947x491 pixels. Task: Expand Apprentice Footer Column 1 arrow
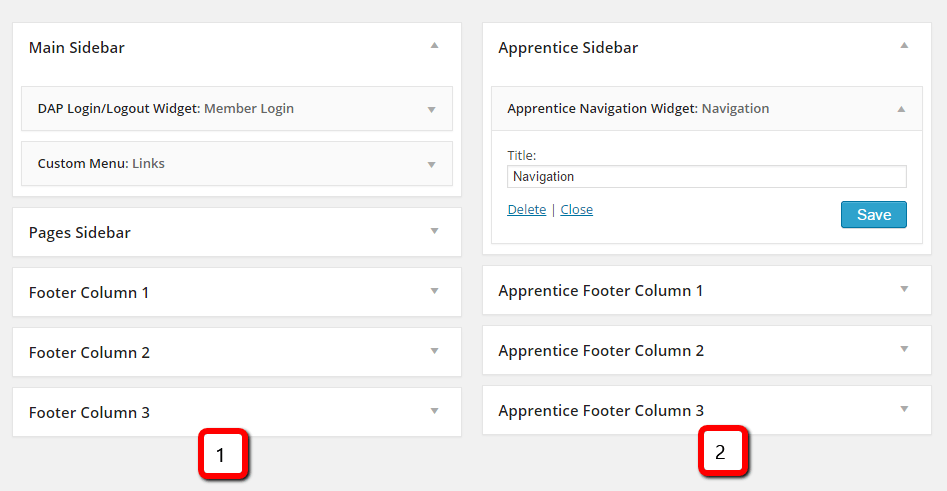coord(904,289)
